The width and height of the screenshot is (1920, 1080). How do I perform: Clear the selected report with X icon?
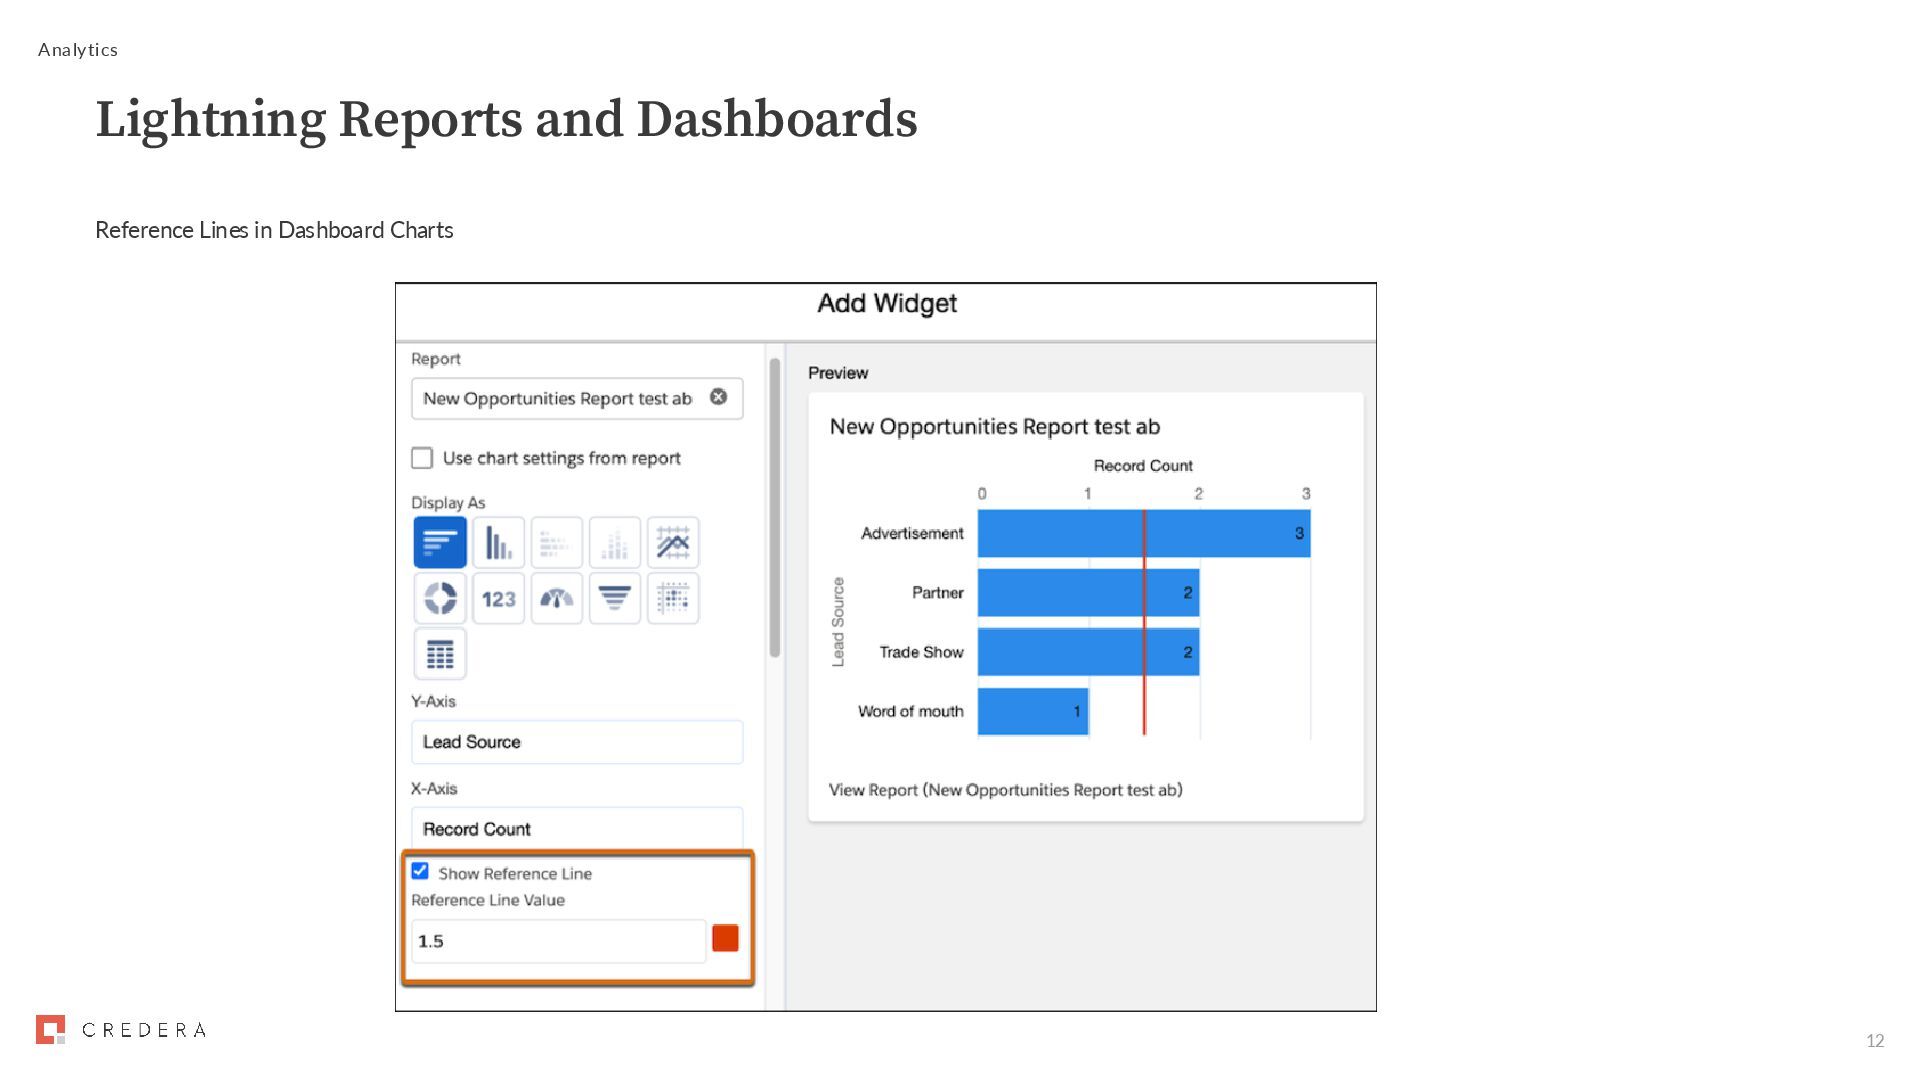pos(718,397)
